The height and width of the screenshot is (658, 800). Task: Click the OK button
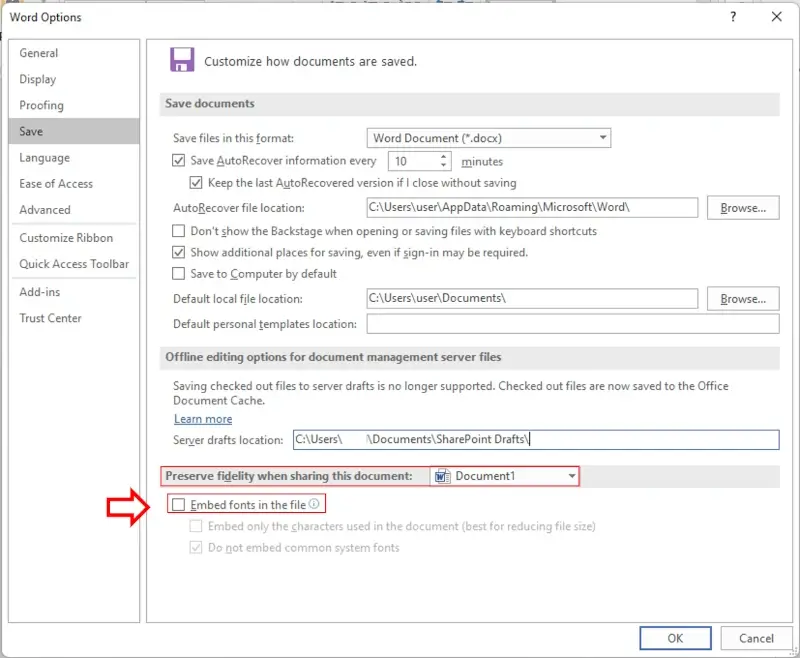coord(675,638)
